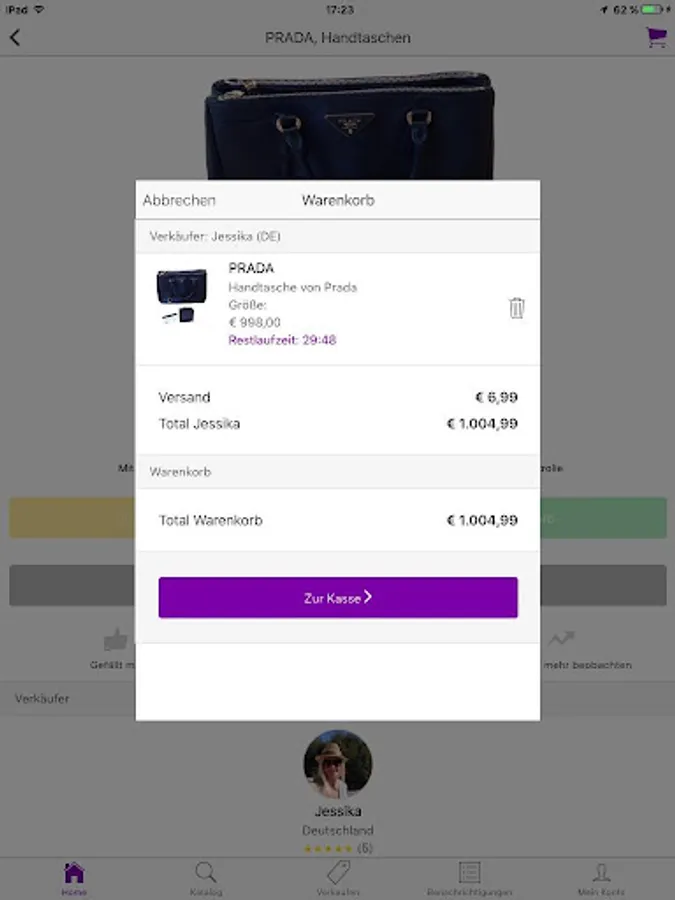Open the seller name Jessika link
The image size is (675, 900).
[338, 811]
